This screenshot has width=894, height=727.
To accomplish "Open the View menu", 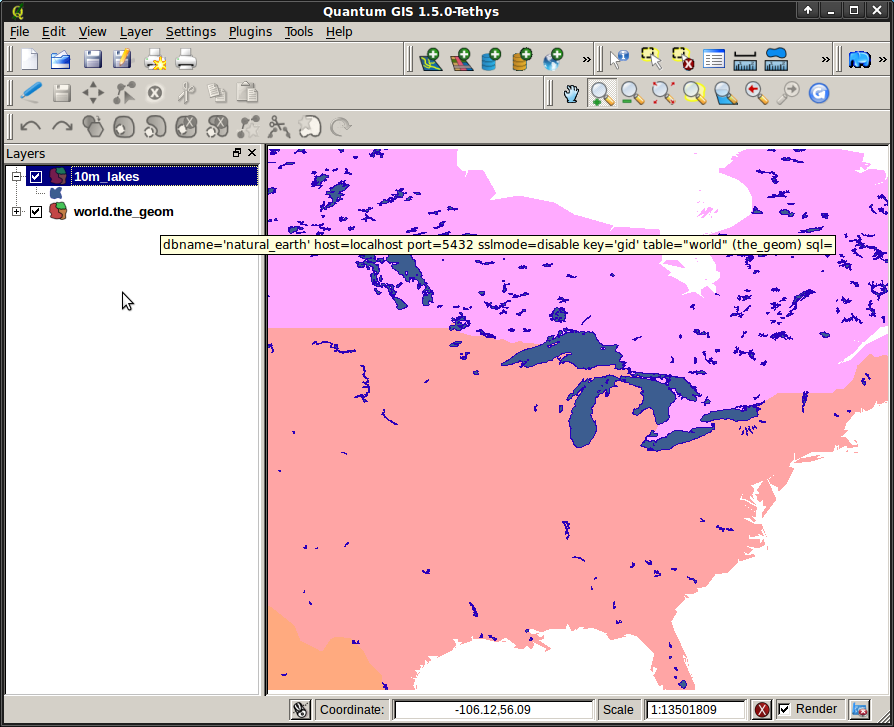I will [92, 32].
